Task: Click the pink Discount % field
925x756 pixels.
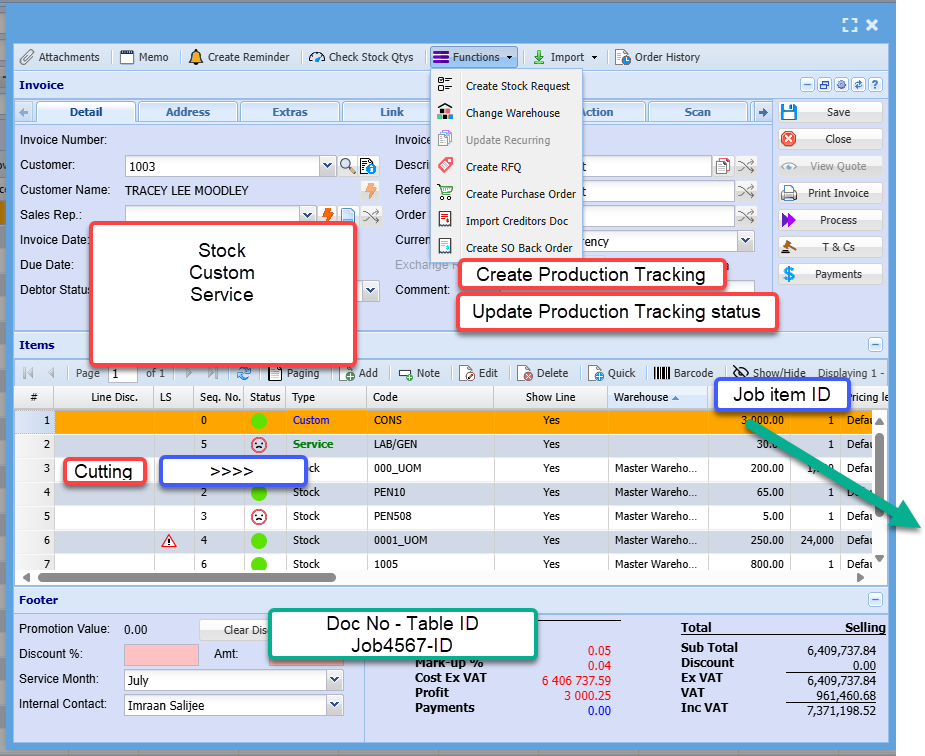Action: pyautogui.click(x=161, y=655)
